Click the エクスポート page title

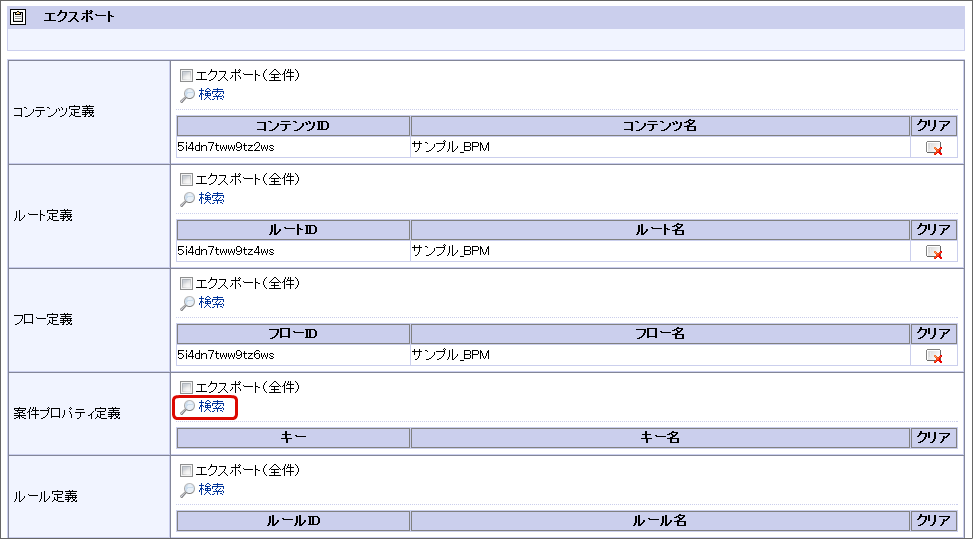point(79,17)
